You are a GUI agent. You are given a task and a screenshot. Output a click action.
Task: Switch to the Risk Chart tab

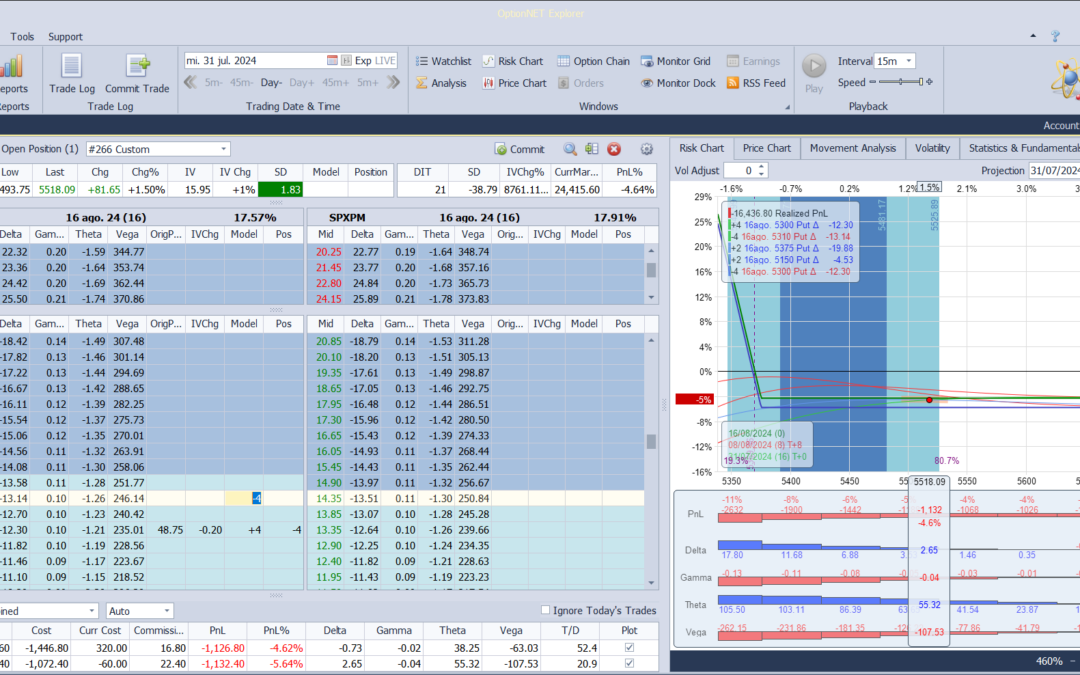point(701,148)
